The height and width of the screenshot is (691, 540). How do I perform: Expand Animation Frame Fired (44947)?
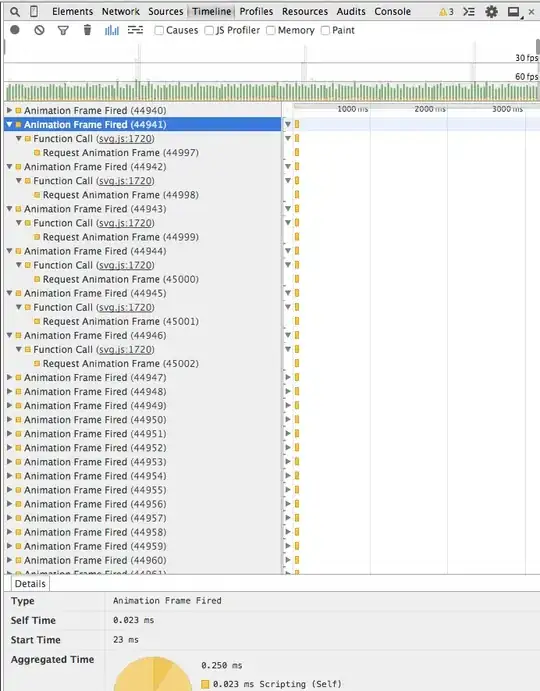click(x=9, y=377)
